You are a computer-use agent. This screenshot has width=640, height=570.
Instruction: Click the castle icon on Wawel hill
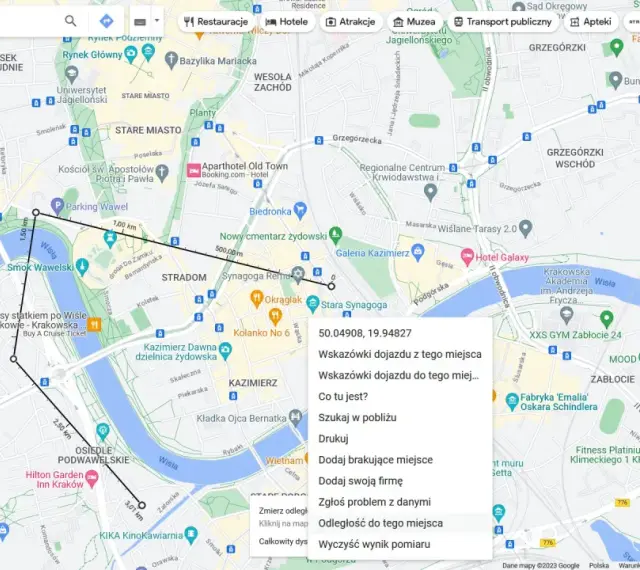pyautogui.click(x=110, y=238)
